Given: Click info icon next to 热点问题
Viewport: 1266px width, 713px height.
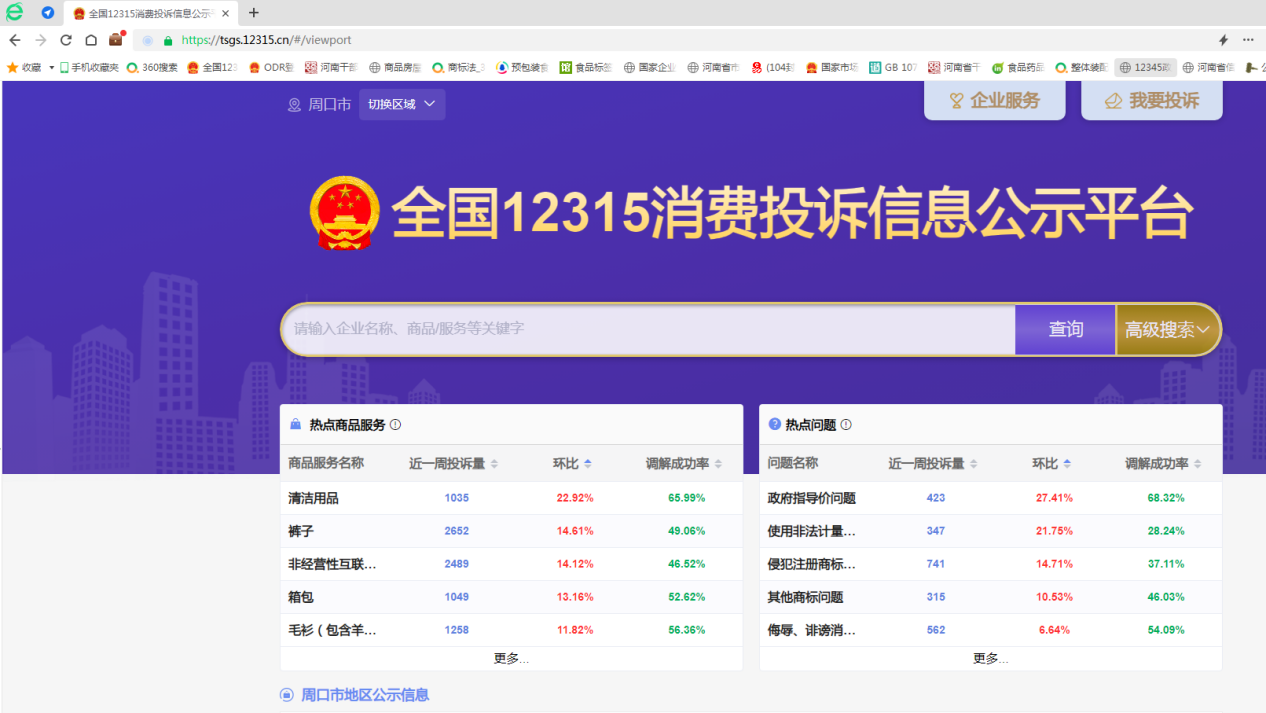Looking at the screenshot, I should tap(846, 425).
